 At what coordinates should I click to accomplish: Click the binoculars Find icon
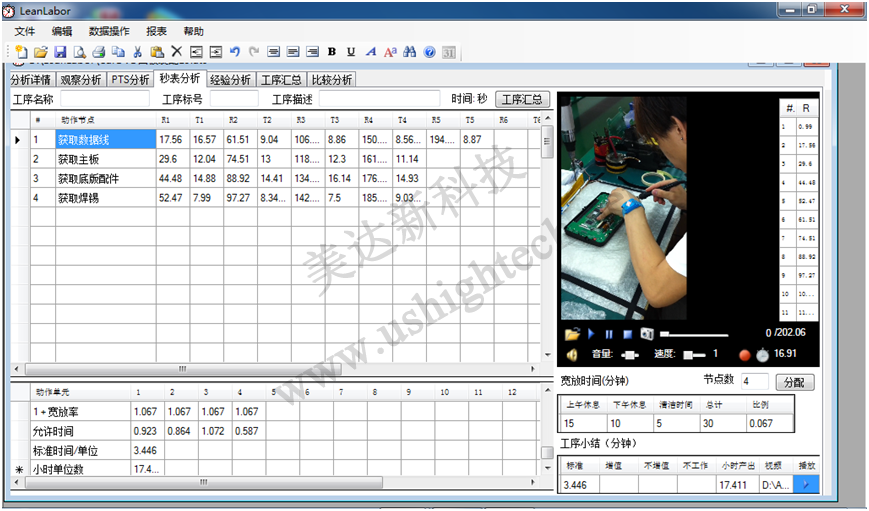coord(410,52)
